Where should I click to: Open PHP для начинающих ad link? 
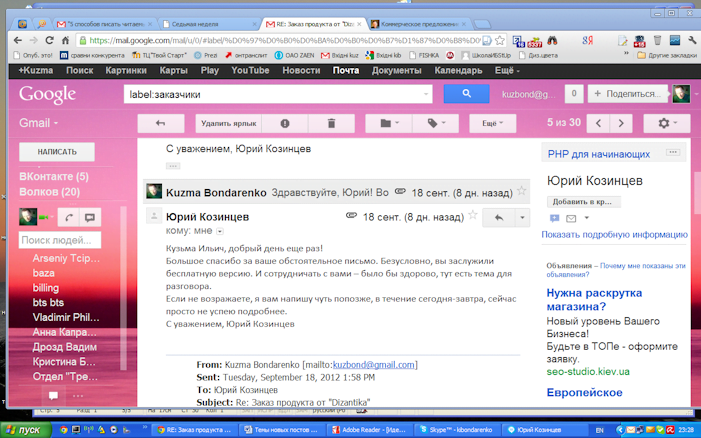tap(599, 154)
